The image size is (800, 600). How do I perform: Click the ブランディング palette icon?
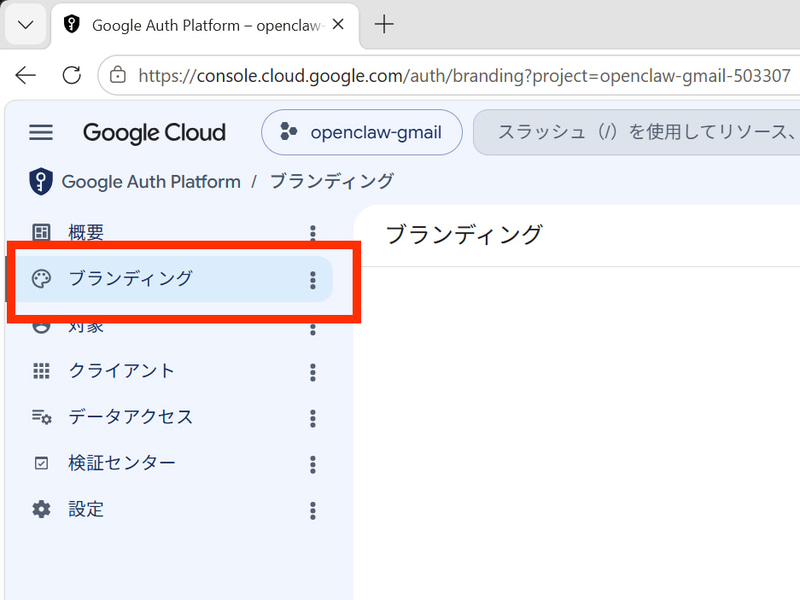pos(41,279)
